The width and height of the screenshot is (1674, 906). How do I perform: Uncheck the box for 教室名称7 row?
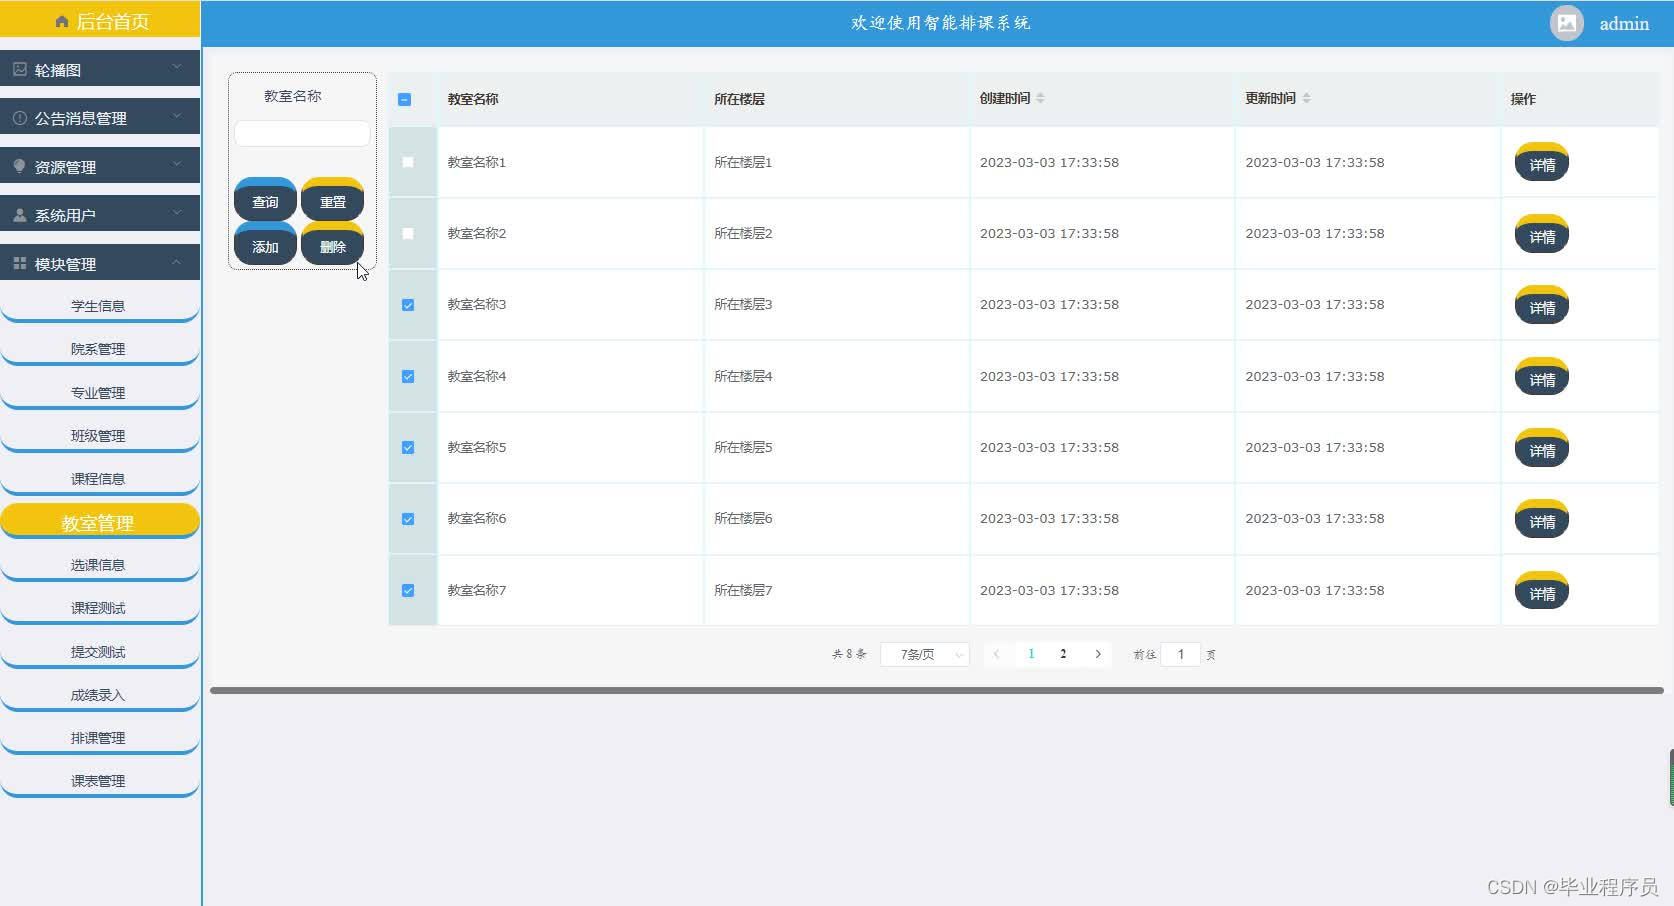pos(408,591)
